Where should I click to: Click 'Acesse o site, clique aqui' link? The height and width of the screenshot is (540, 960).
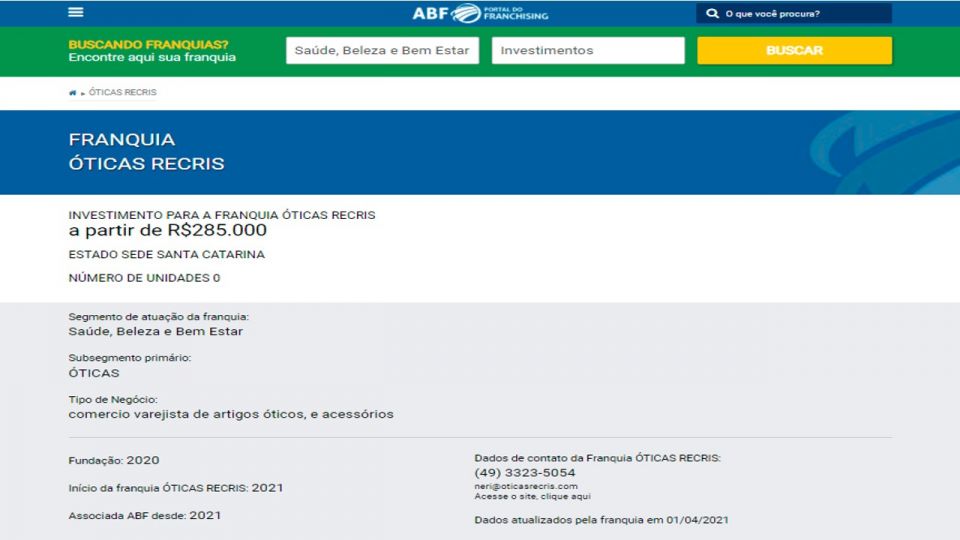pos(533,496)
